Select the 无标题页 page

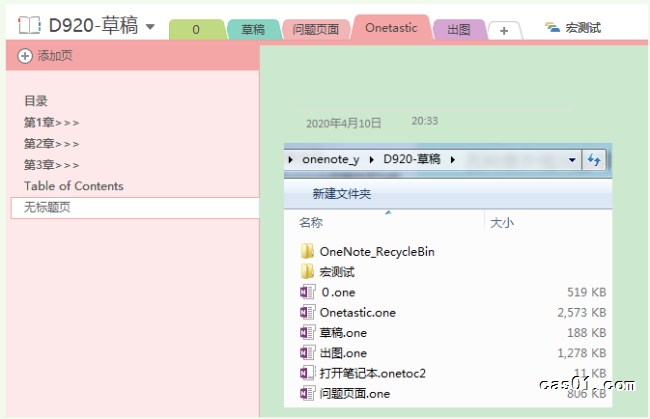pos(135,207)
